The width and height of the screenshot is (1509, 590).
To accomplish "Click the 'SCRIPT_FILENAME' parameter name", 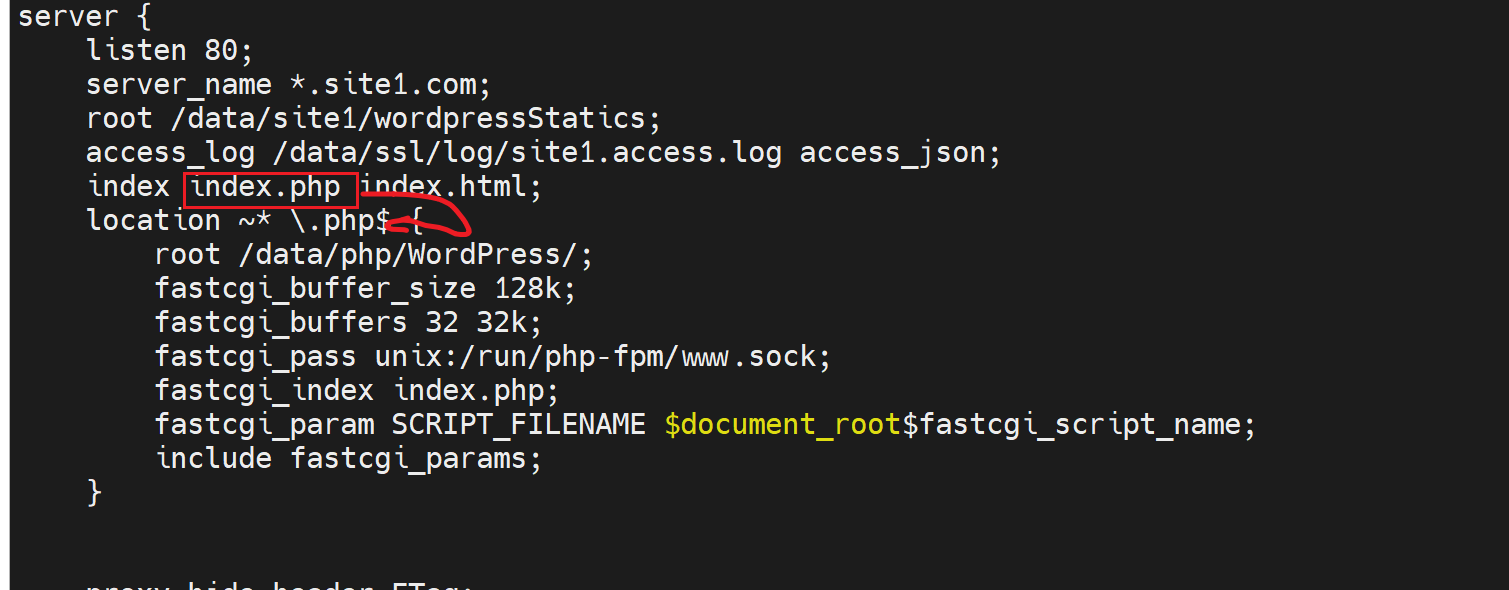I will coord(518,424).
